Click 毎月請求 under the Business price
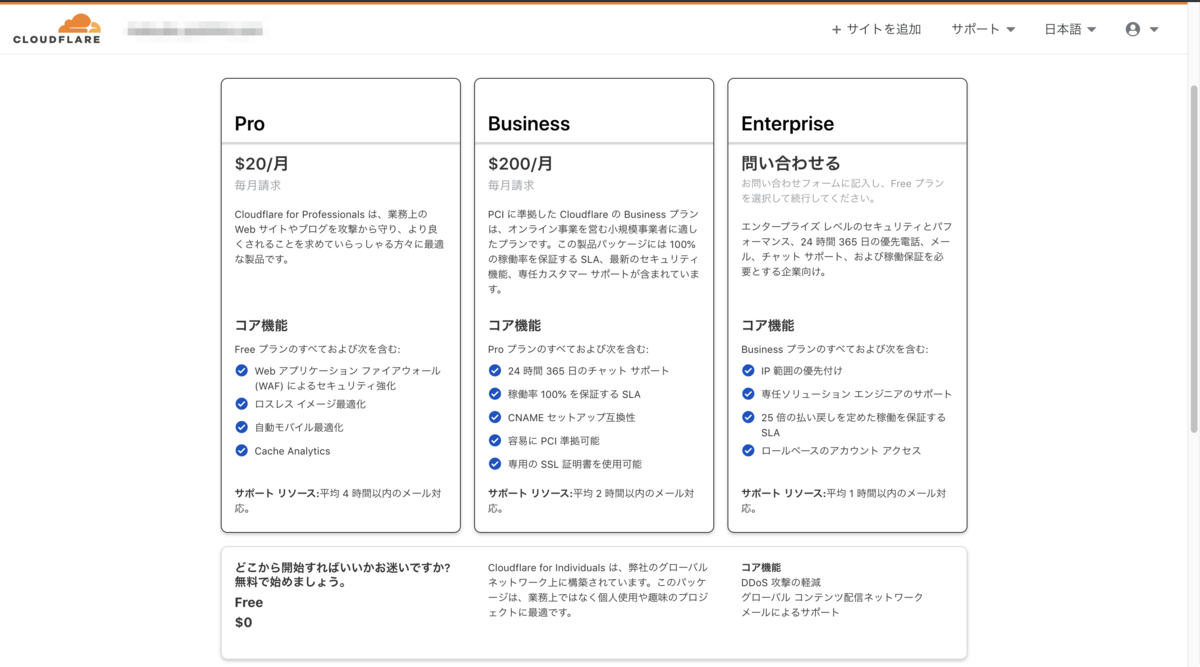The width and height of the screenshot is (1200, 667). [x=511, y=185]
